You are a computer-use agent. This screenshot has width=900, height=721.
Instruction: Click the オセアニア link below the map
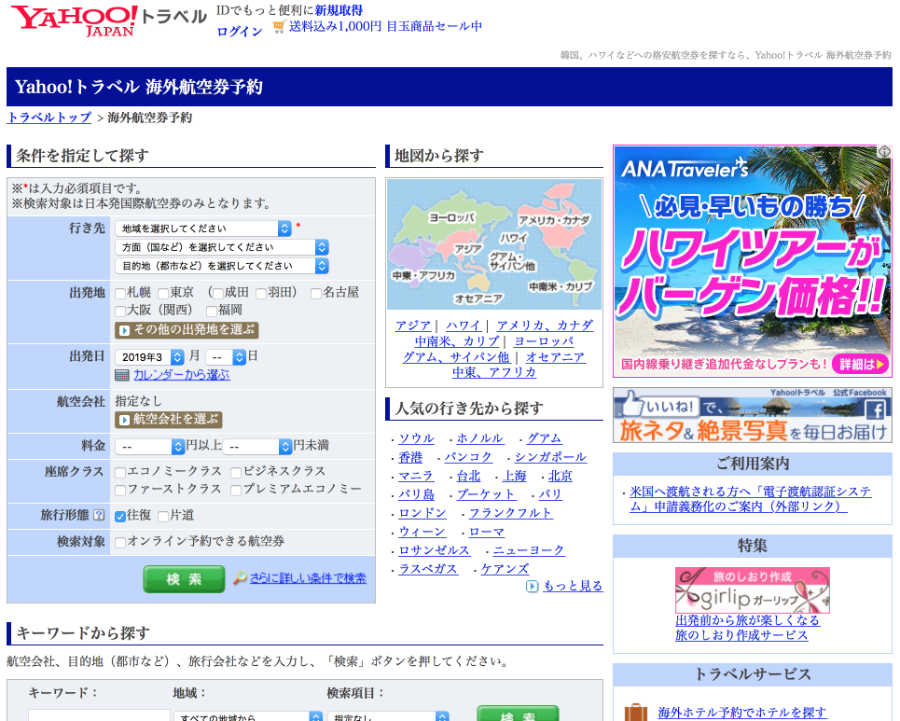tap(555, 357)
